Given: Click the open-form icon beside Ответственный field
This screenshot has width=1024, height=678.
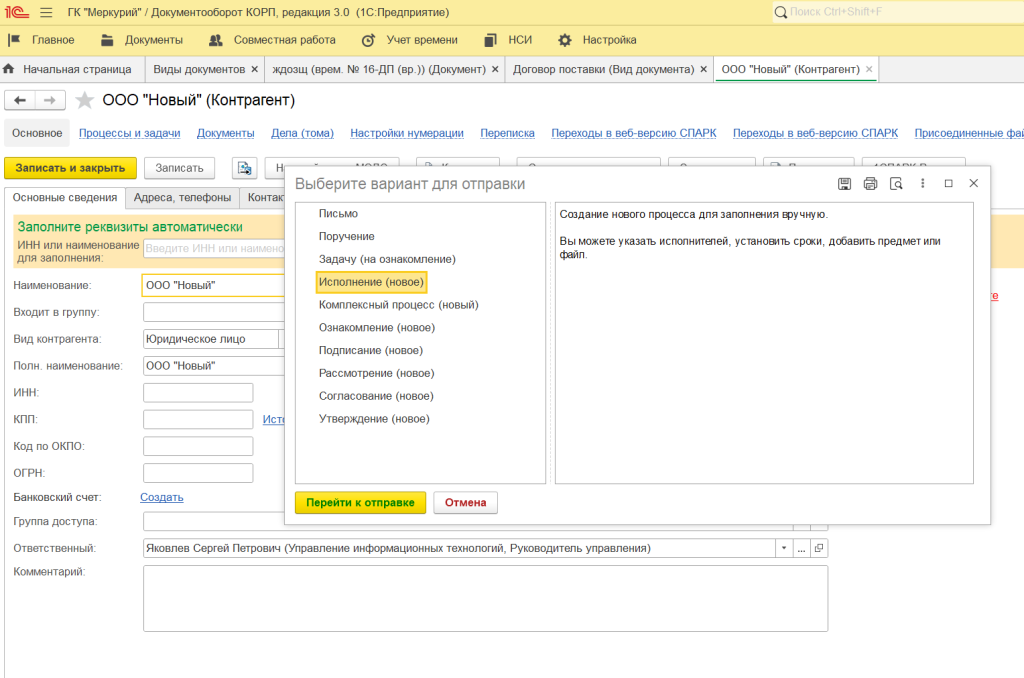Looking at the screenshot, I should click(819, 548).
